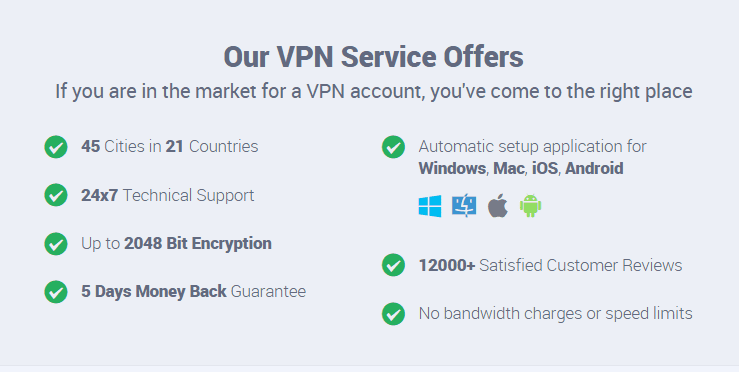Screen dimensions: 739x372
Task: Click checkmark beside 5 Days Money Back
Action: point(56,292)
